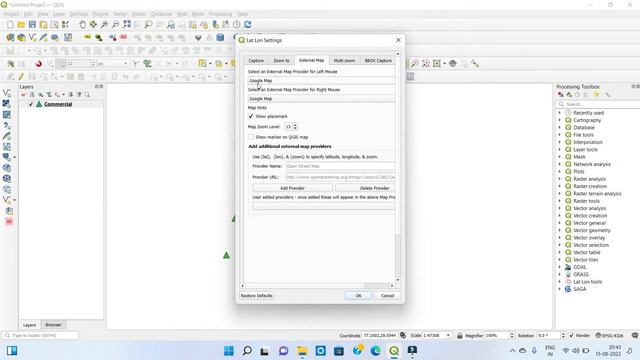Click the Type to locate search box
This screenshot has width=640, height=360.
pyautogui.click(x=40, y=336)
